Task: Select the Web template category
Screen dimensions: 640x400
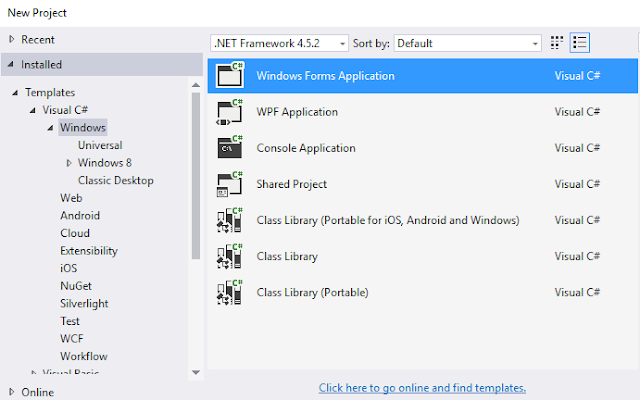Action: coord(71,198)
